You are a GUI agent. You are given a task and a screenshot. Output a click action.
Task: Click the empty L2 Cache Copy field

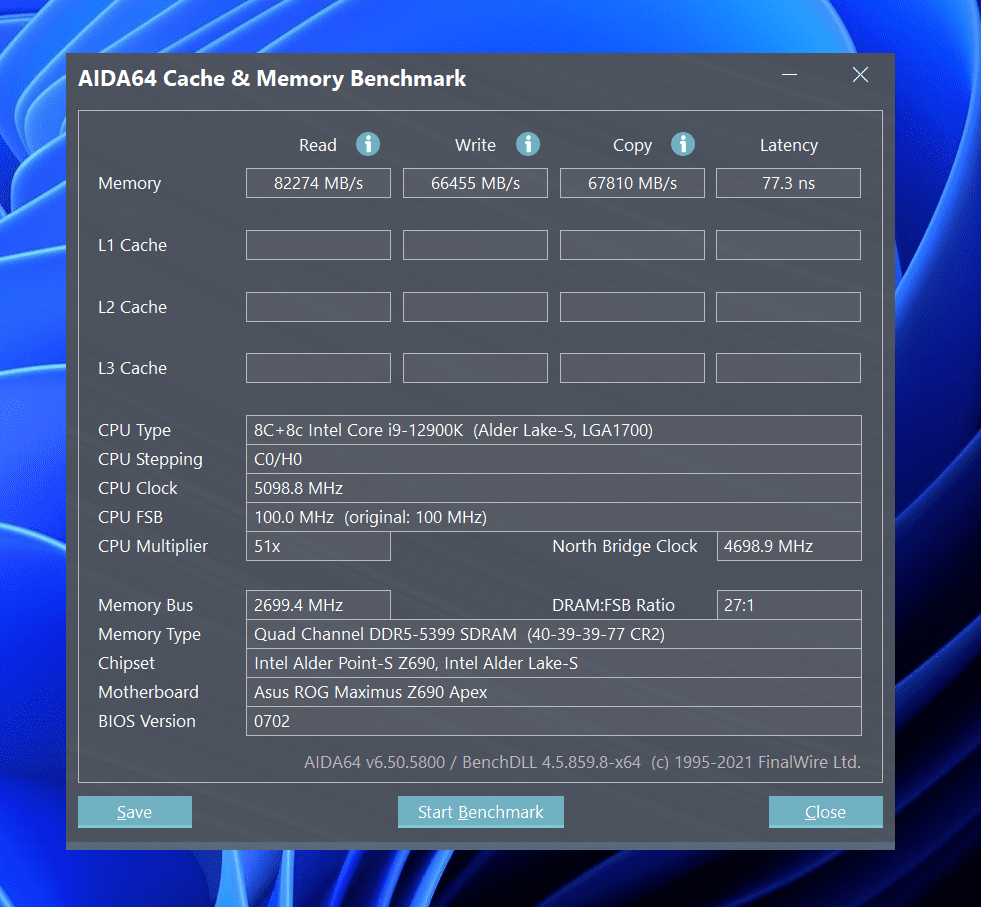point(632,307)
